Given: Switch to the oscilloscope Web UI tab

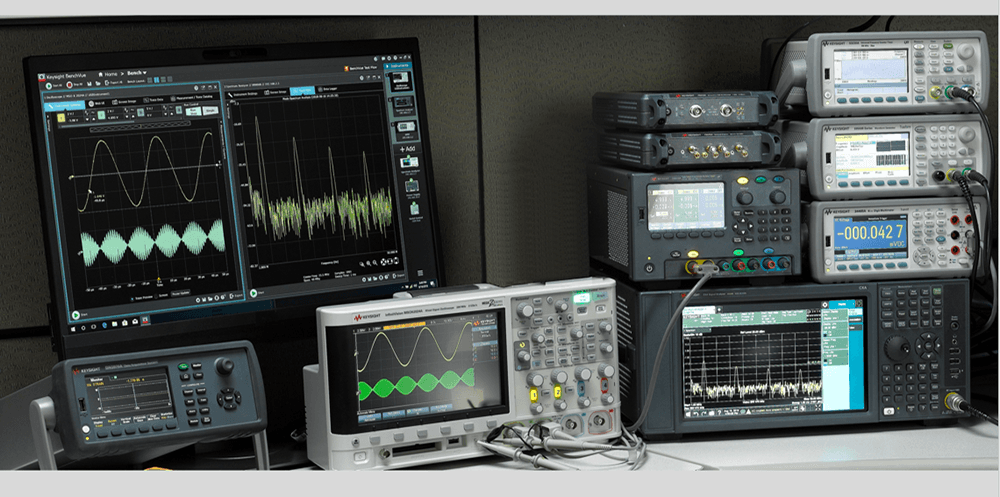Looking at the screenshot, I should (97, 103).
